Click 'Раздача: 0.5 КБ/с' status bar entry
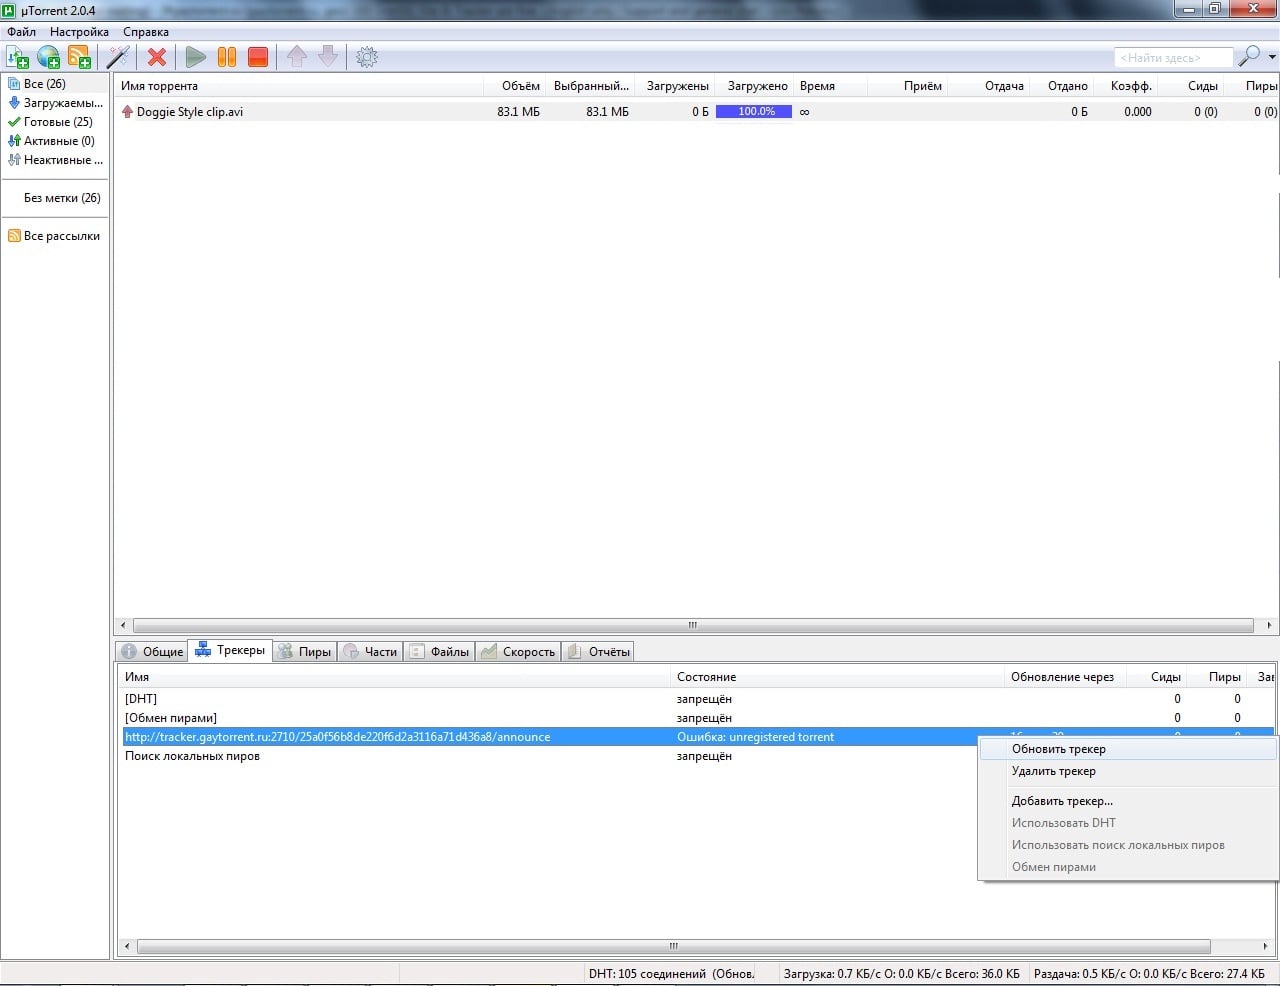The image size is (1280, 986). coord(1149,974)
